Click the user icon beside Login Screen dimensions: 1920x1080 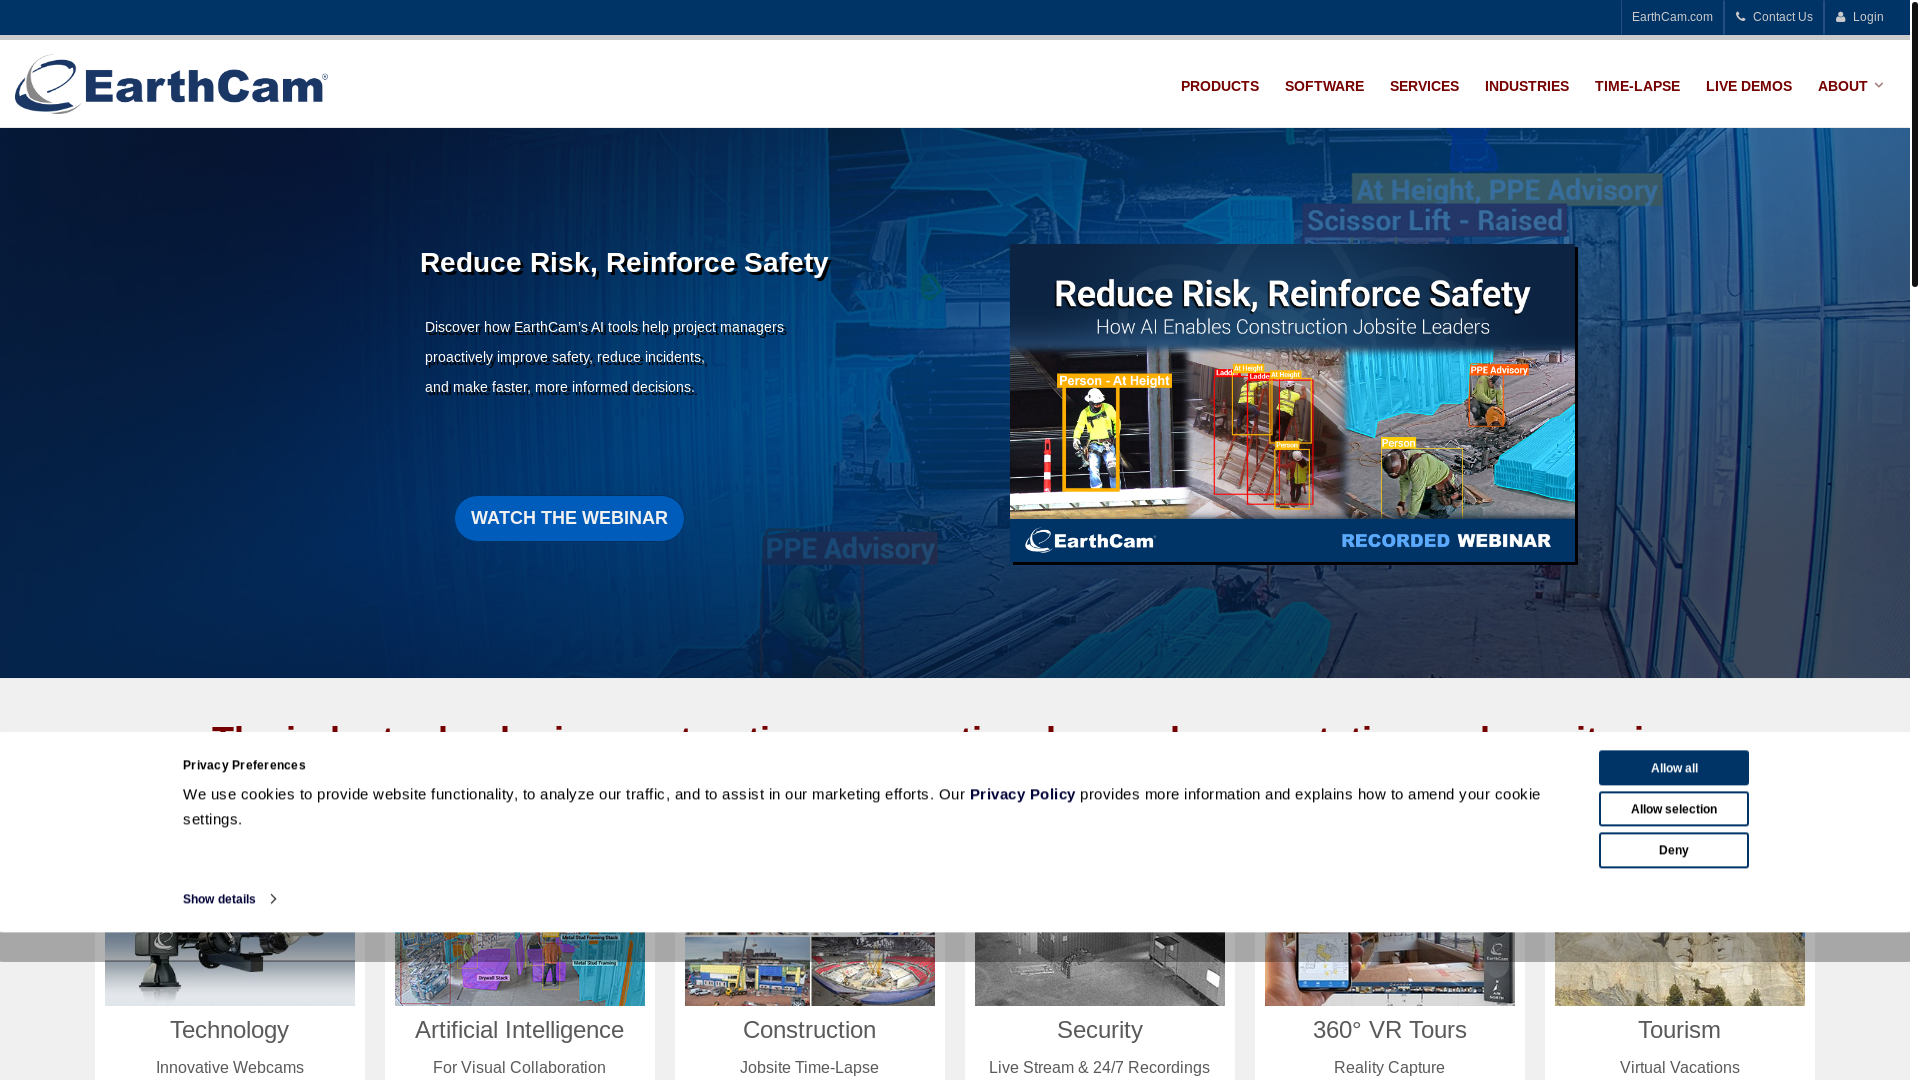click(1841, 17)
